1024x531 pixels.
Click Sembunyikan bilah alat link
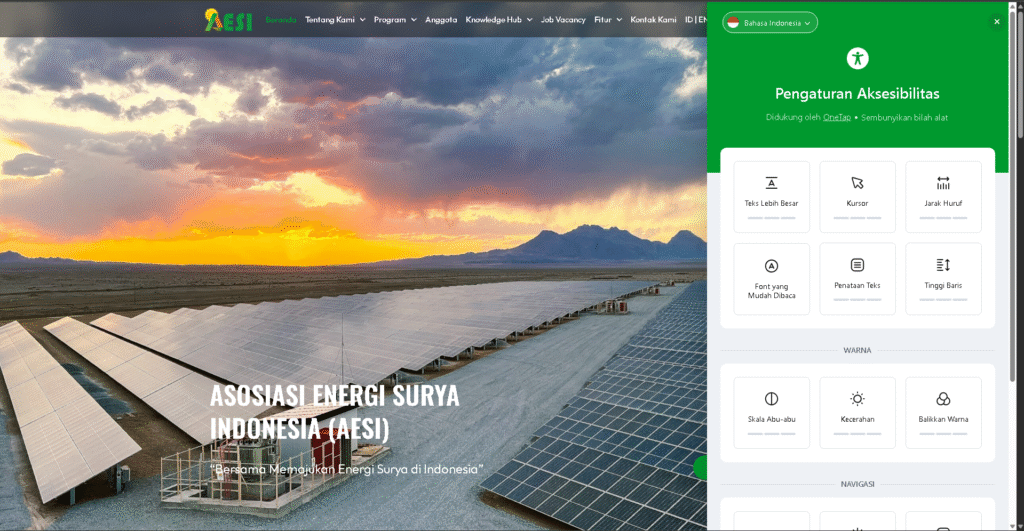[x=904, y=118]
